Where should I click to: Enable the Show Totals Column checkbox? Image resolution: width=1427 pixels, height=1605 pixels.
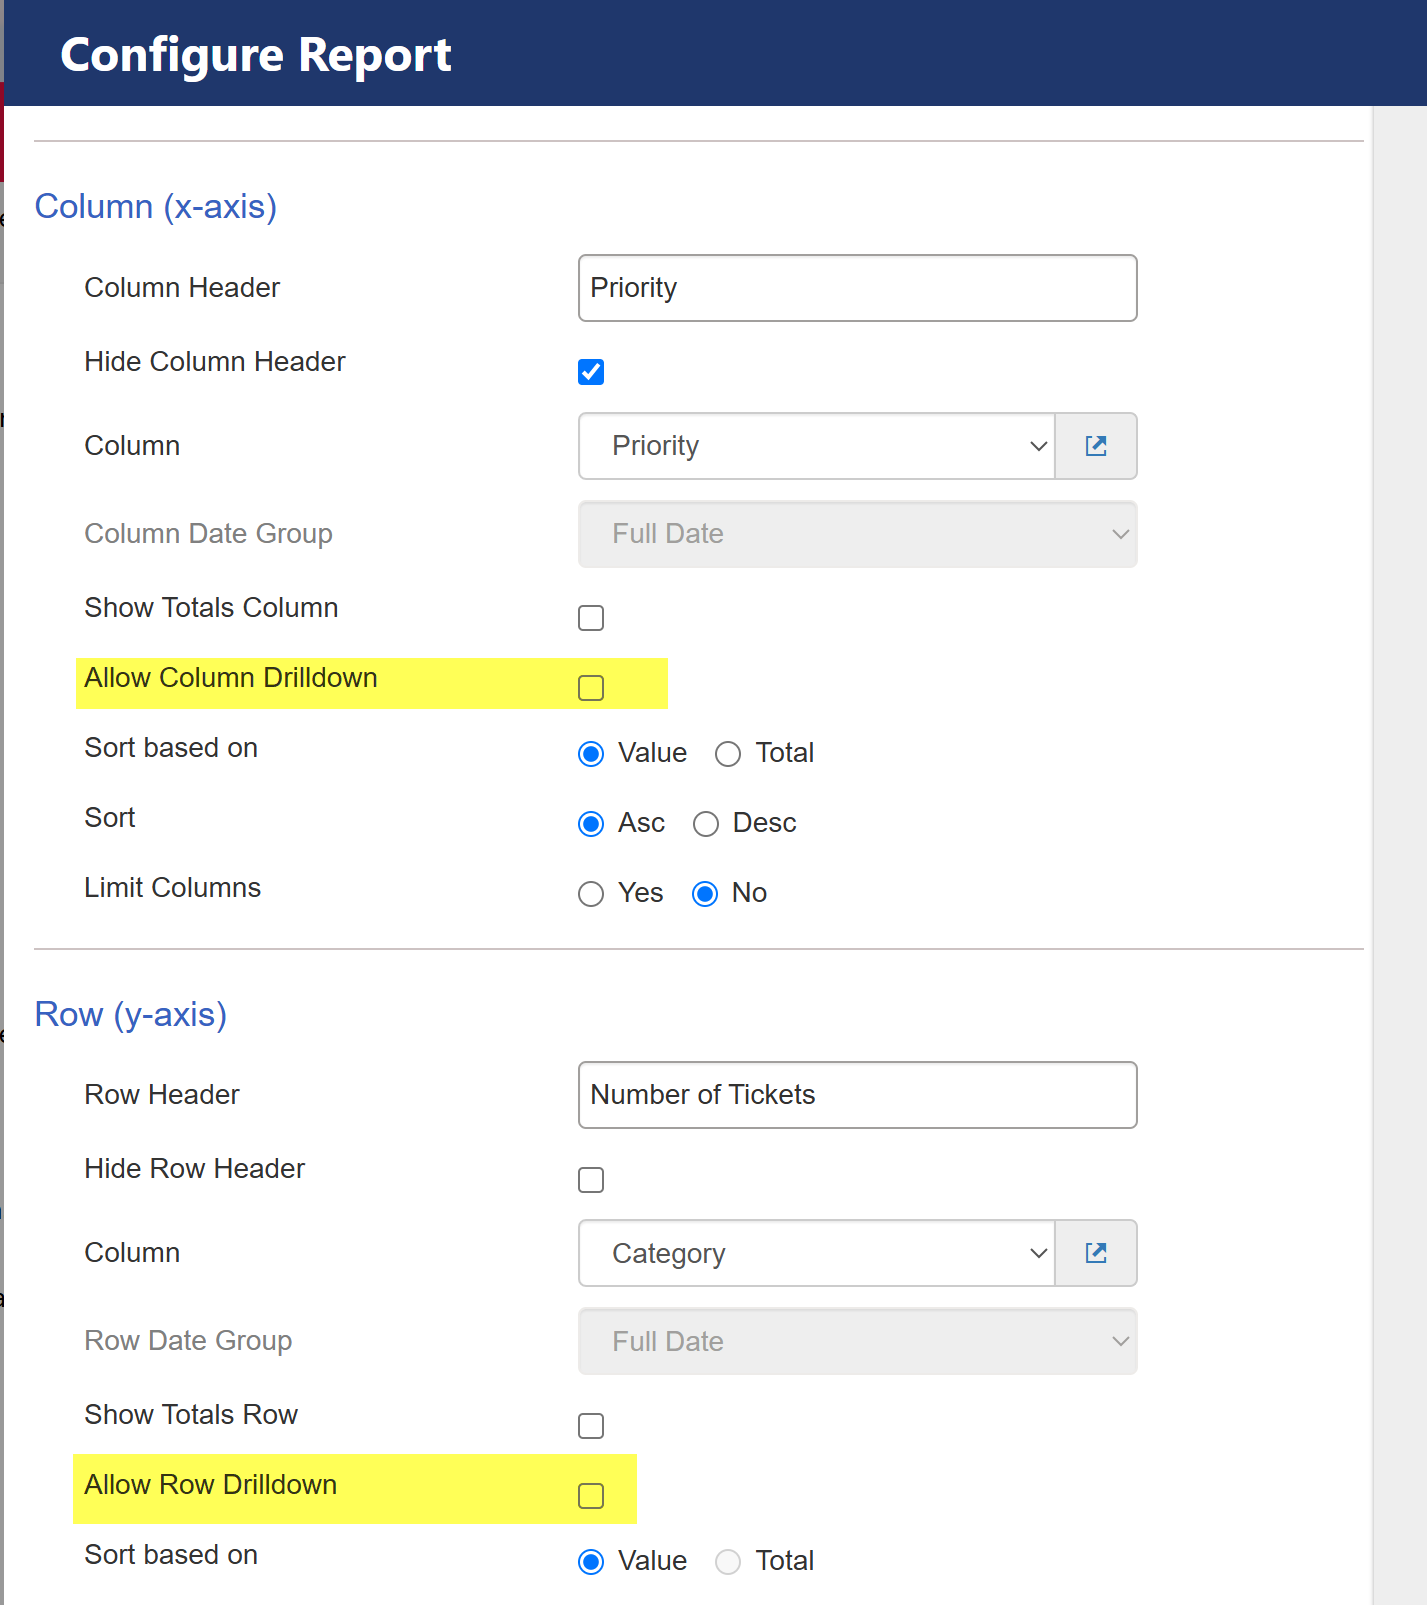click(x=591, y=618)
